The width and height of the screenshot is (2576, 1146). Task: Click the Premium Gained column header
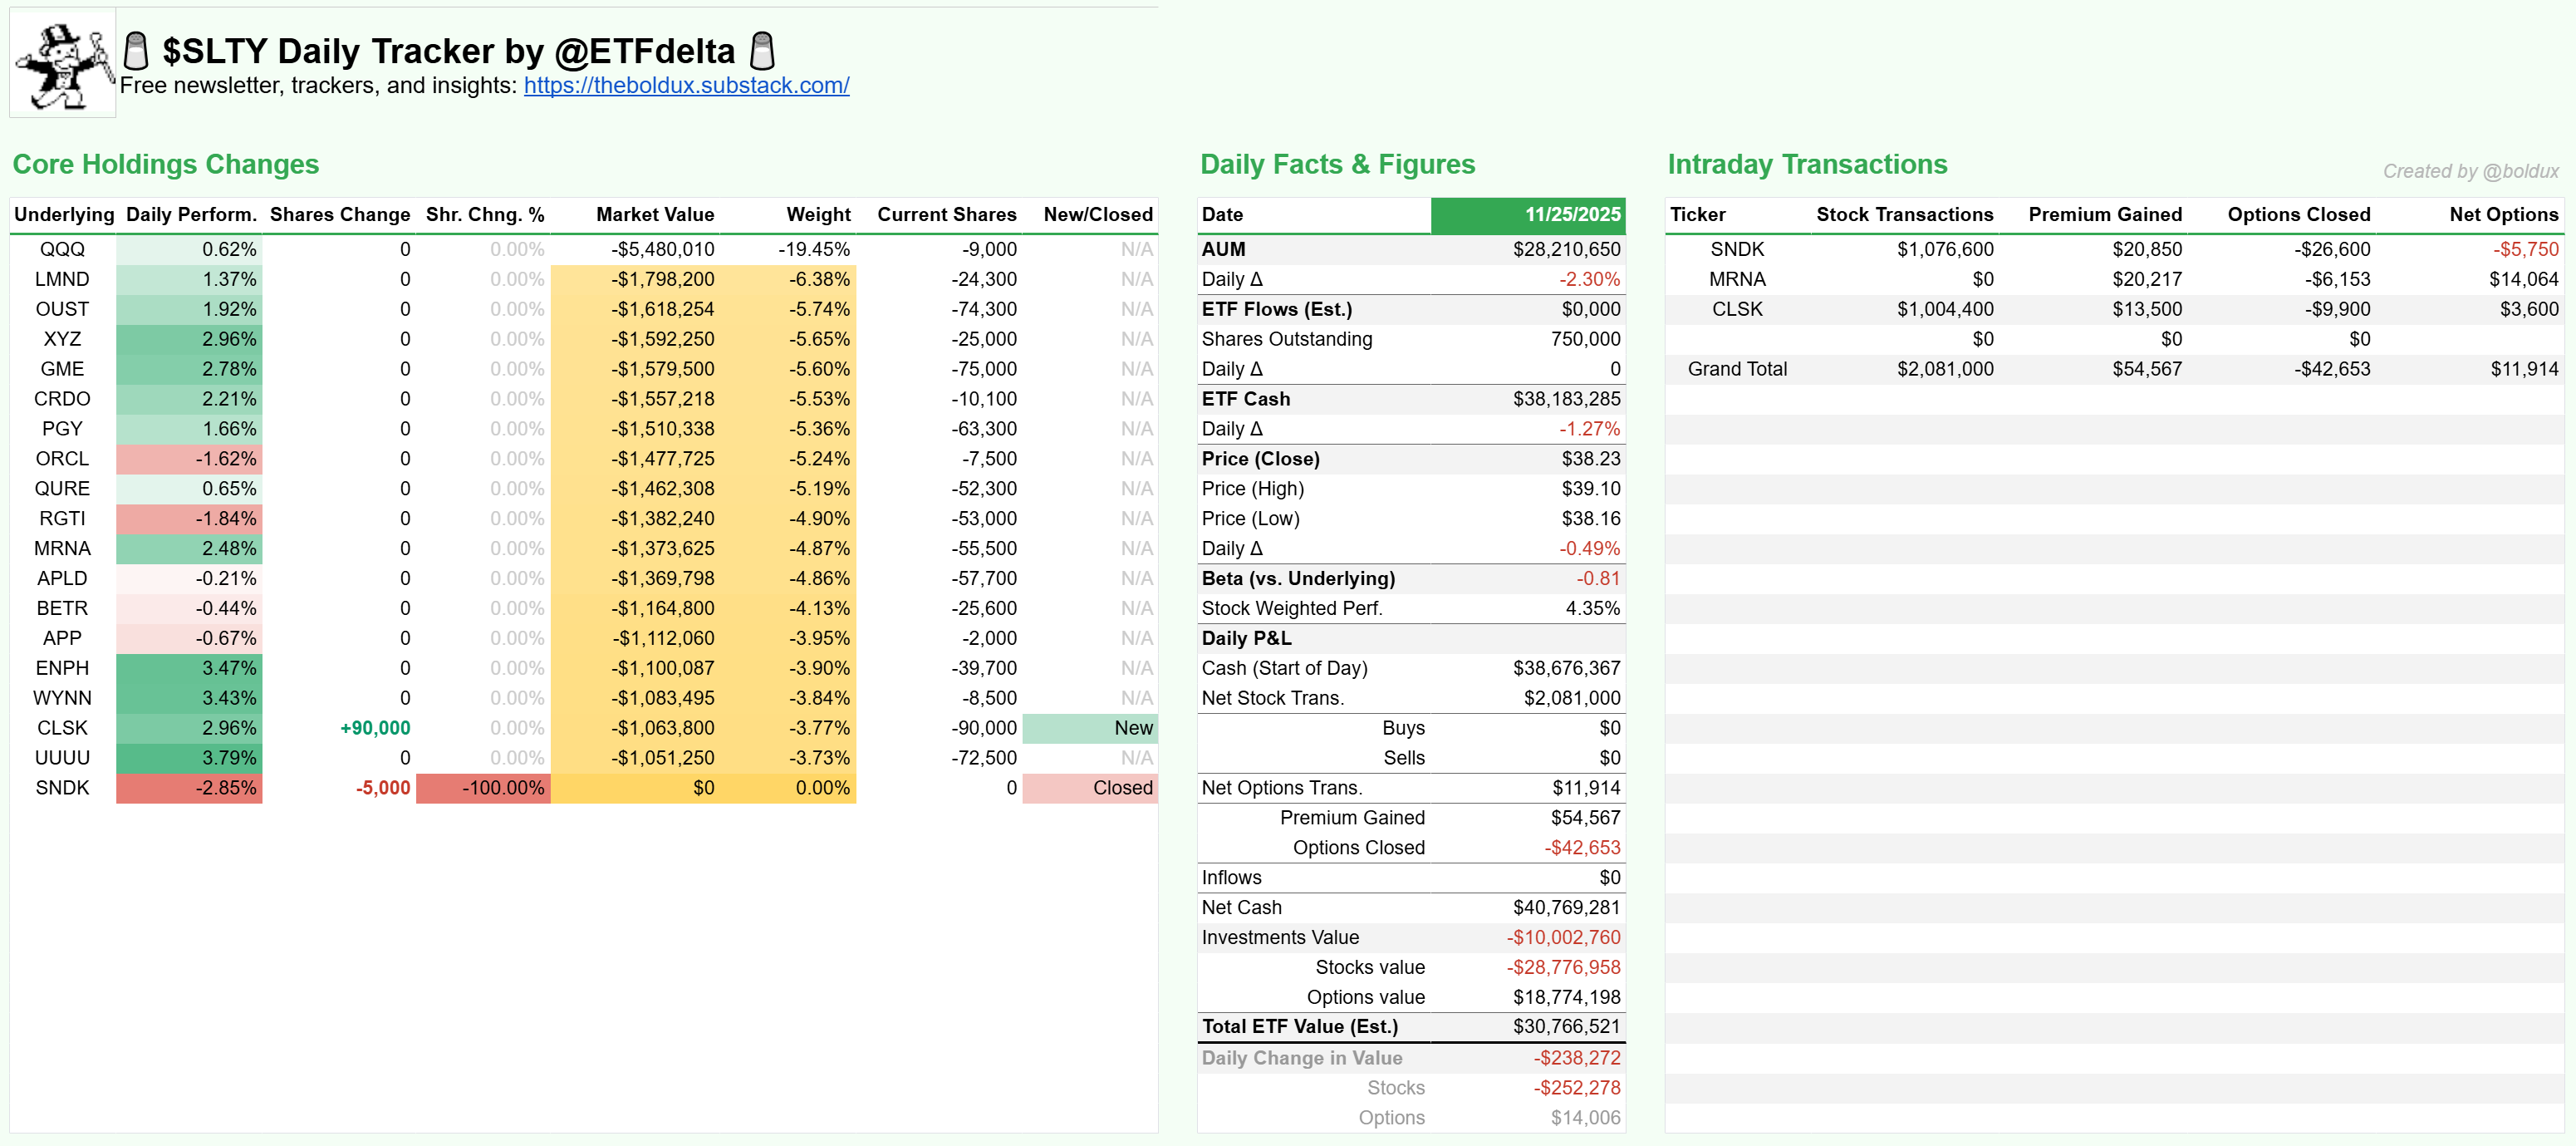pyautogui.click(x=2104, y=215)
